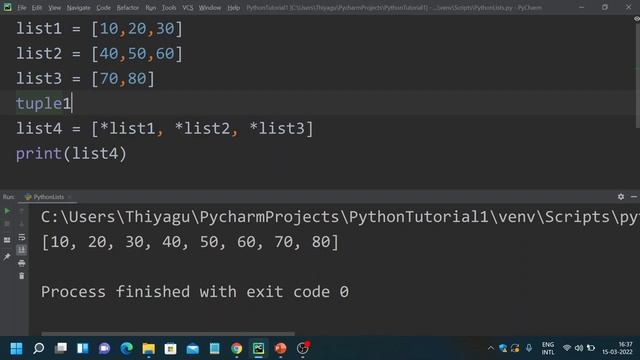The image size is (640, 360).
Task: Open the Edit menu
Action: point(37,8)
